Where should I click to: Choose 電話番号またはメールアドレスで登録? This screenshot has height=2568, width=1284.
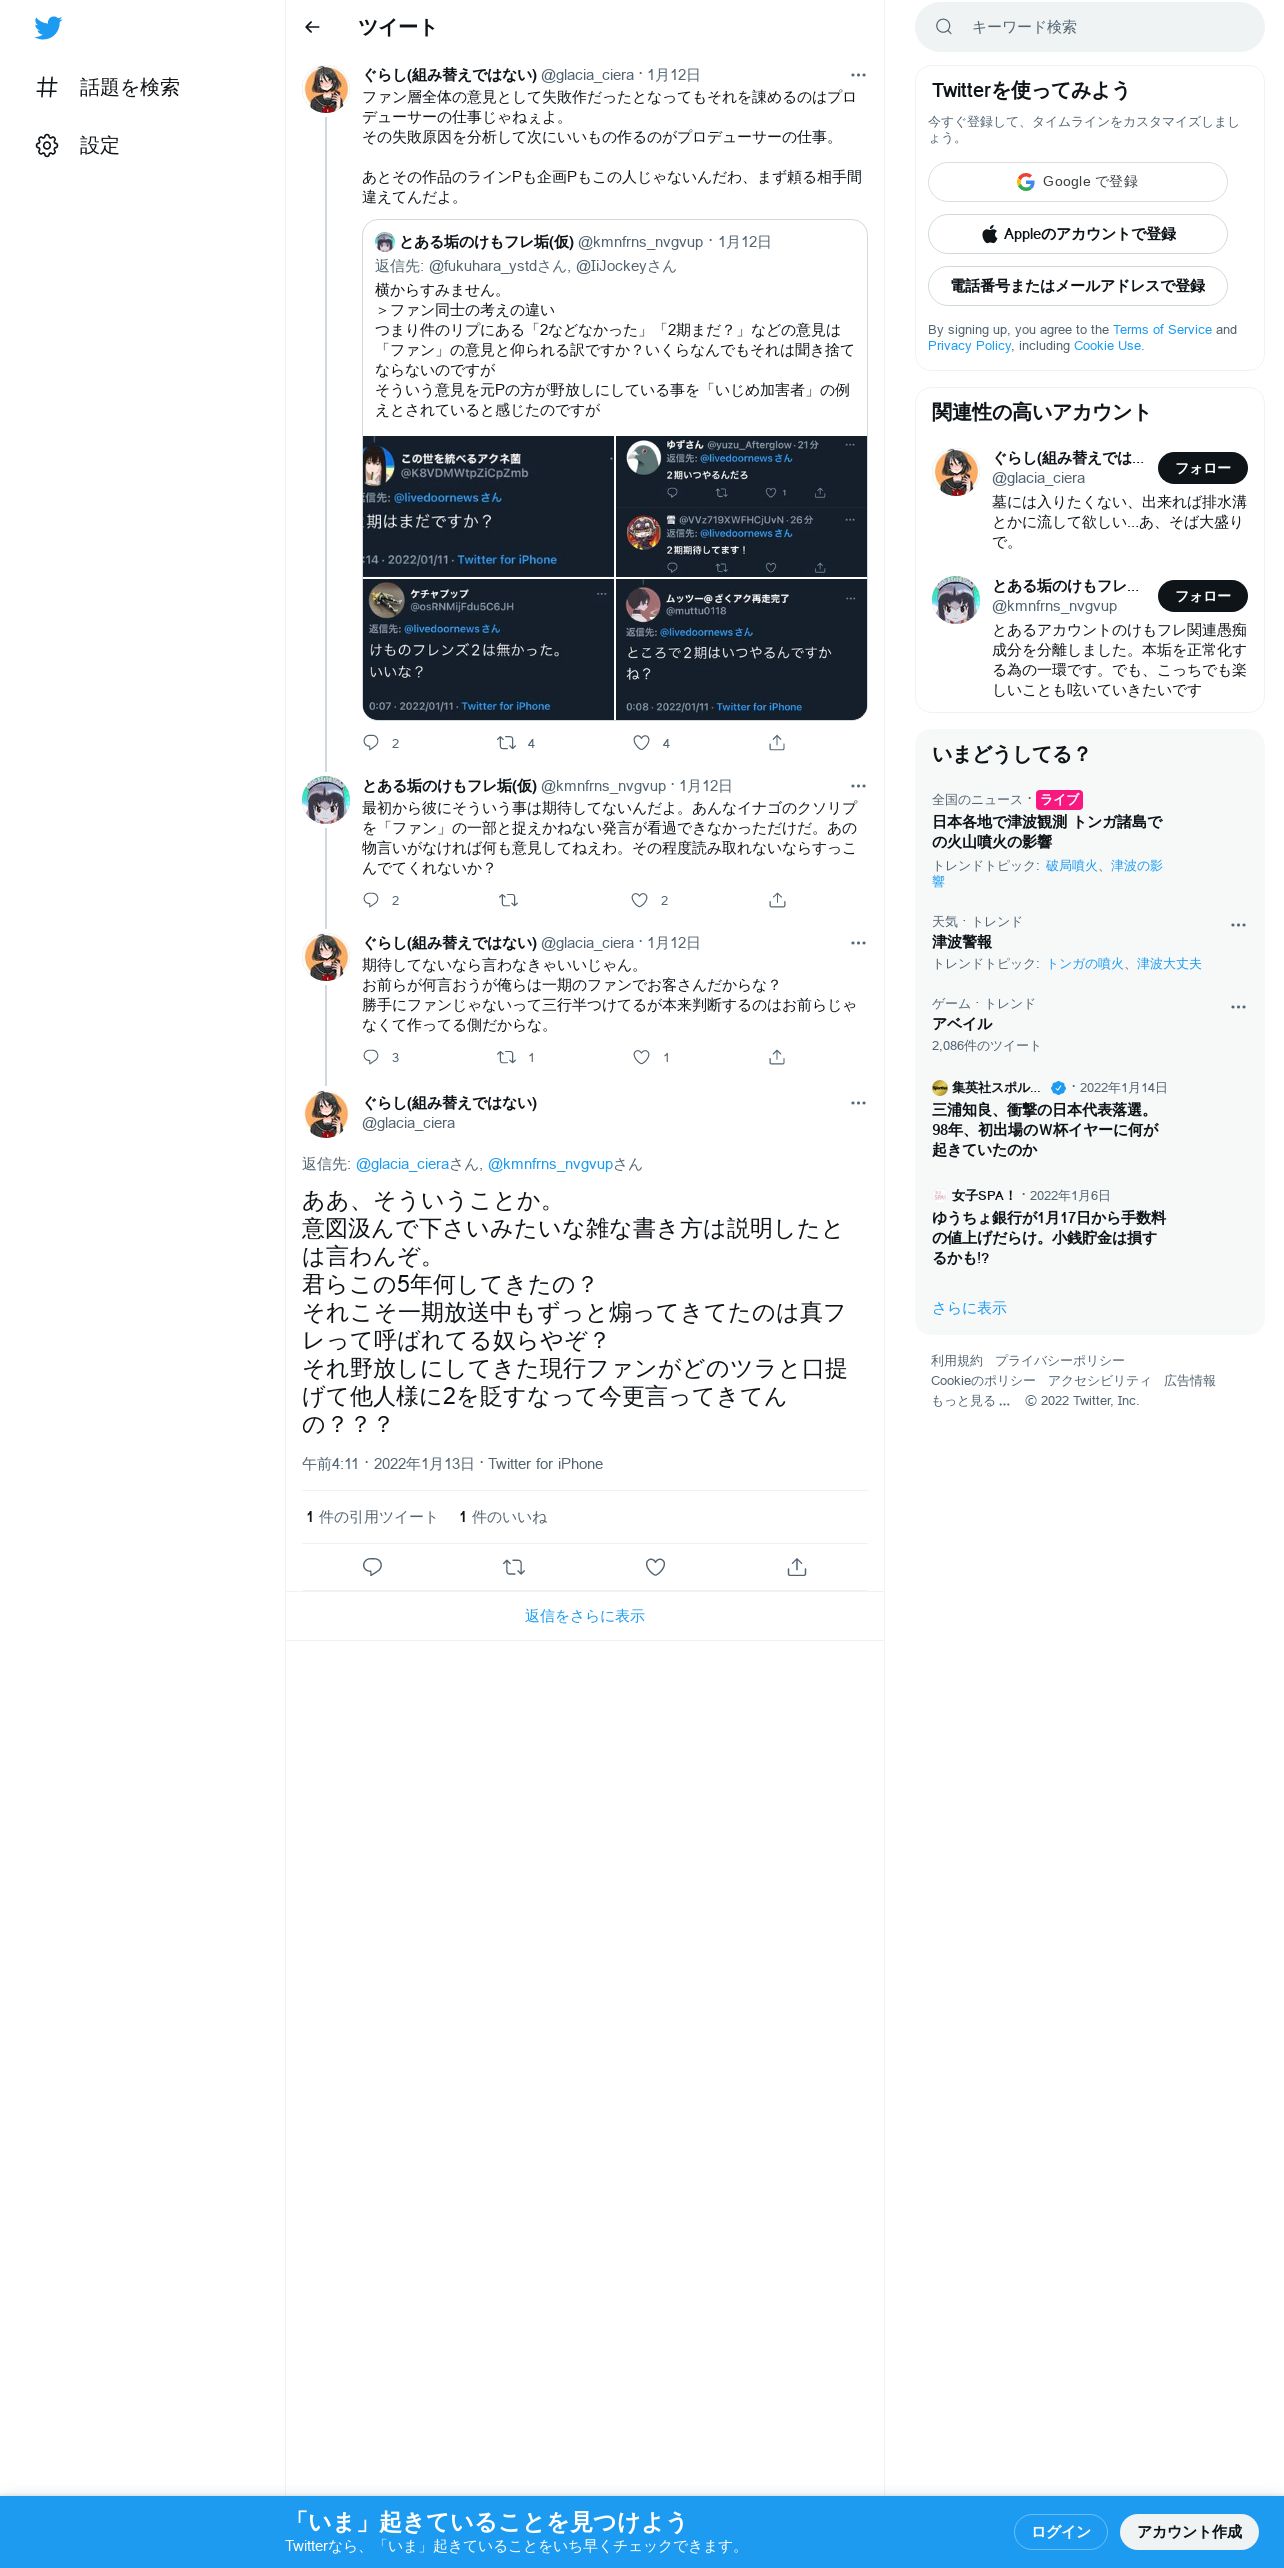point(1078,286)
